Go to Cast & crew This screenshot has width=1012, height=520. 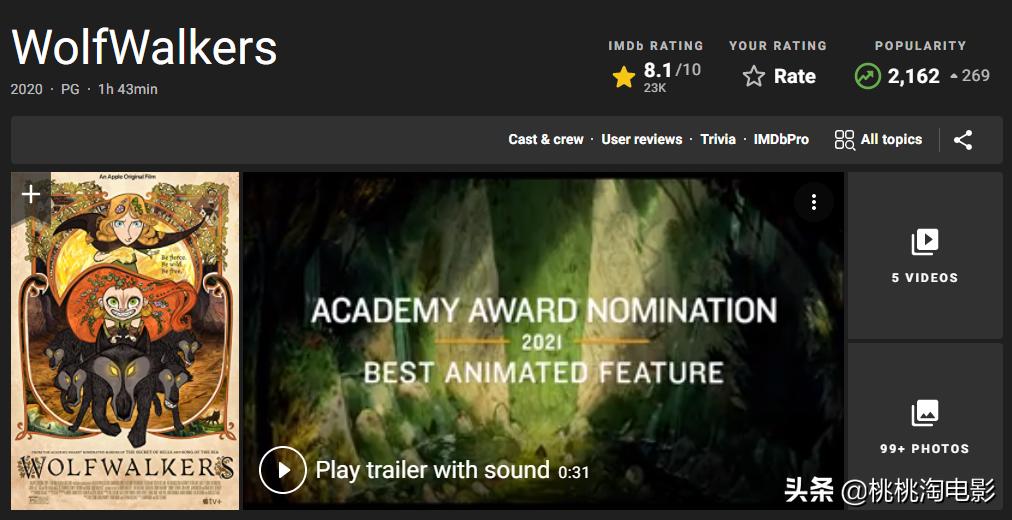coord(545,139)
